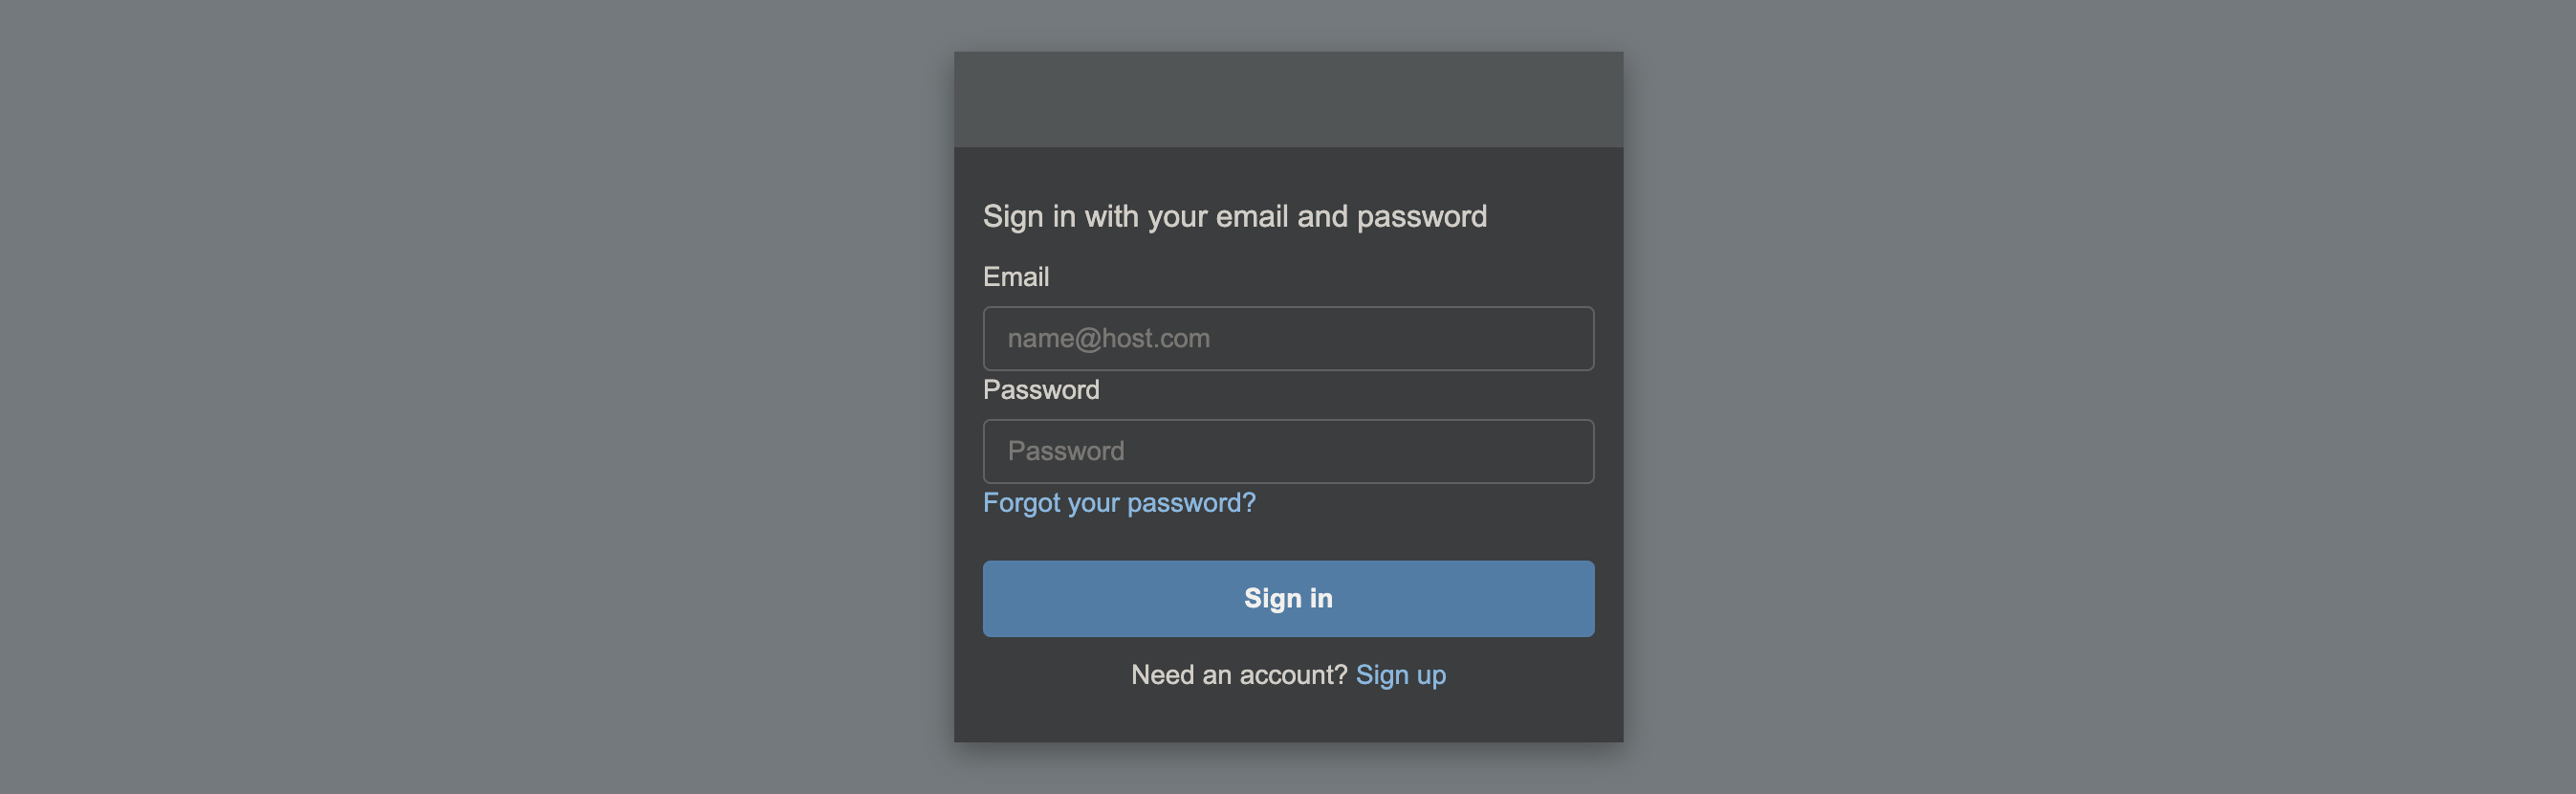Focus the Password input field
The image size is (2576, 794).
[1288, 451]
